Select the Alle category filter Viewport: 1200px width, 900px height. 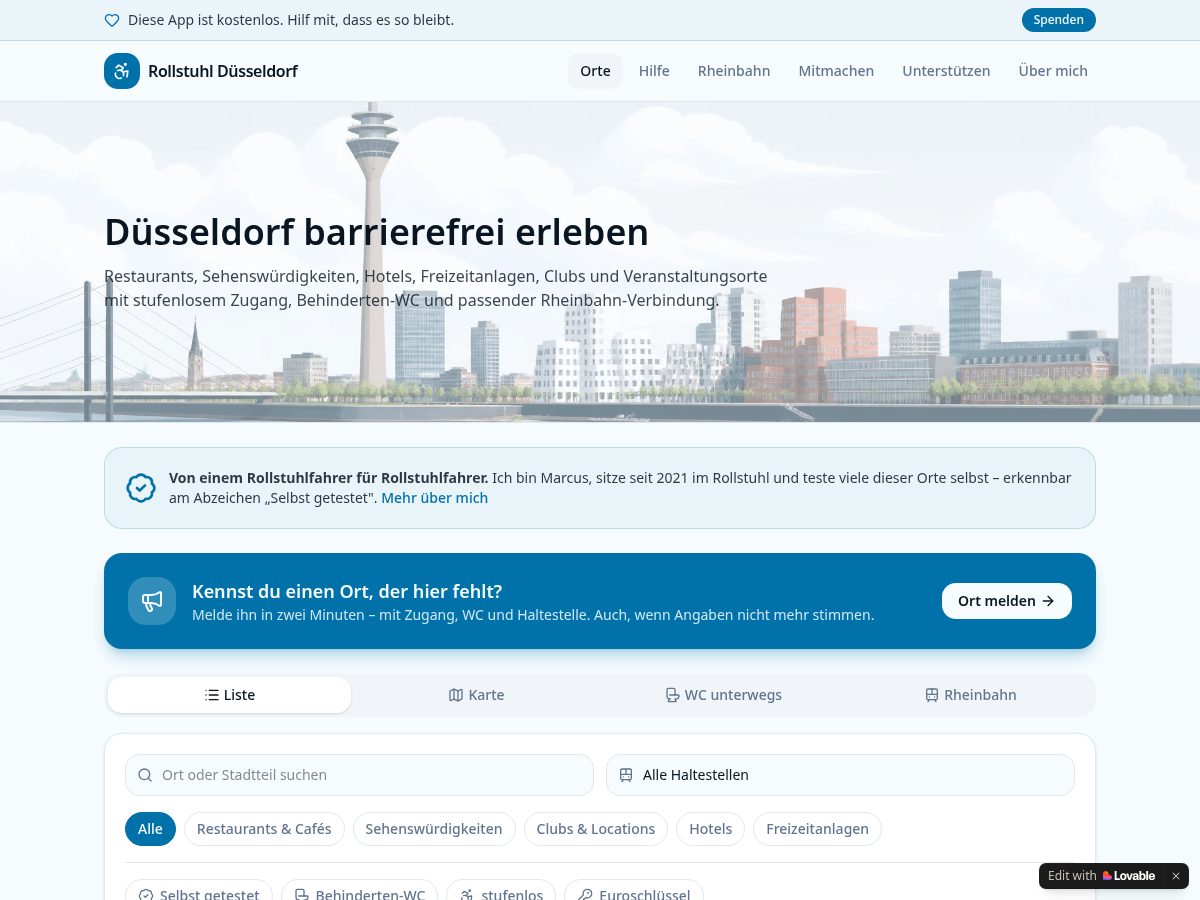coord(150,829)
